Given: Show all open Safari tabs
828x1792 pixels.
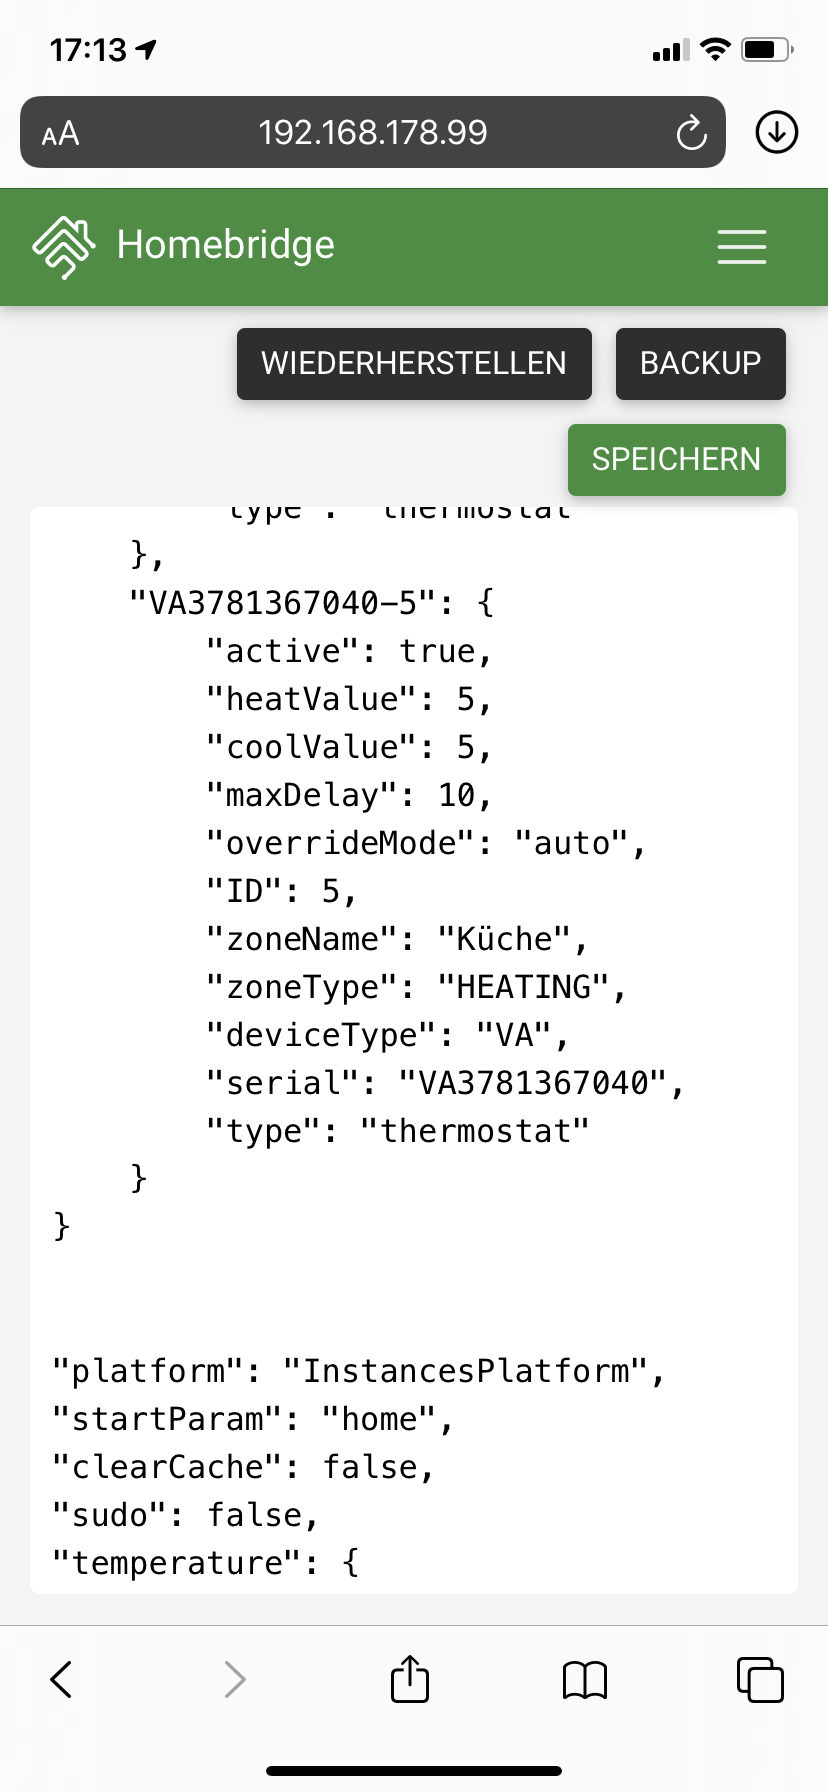Looking at the screenshot, I should tap(760, 1679).
